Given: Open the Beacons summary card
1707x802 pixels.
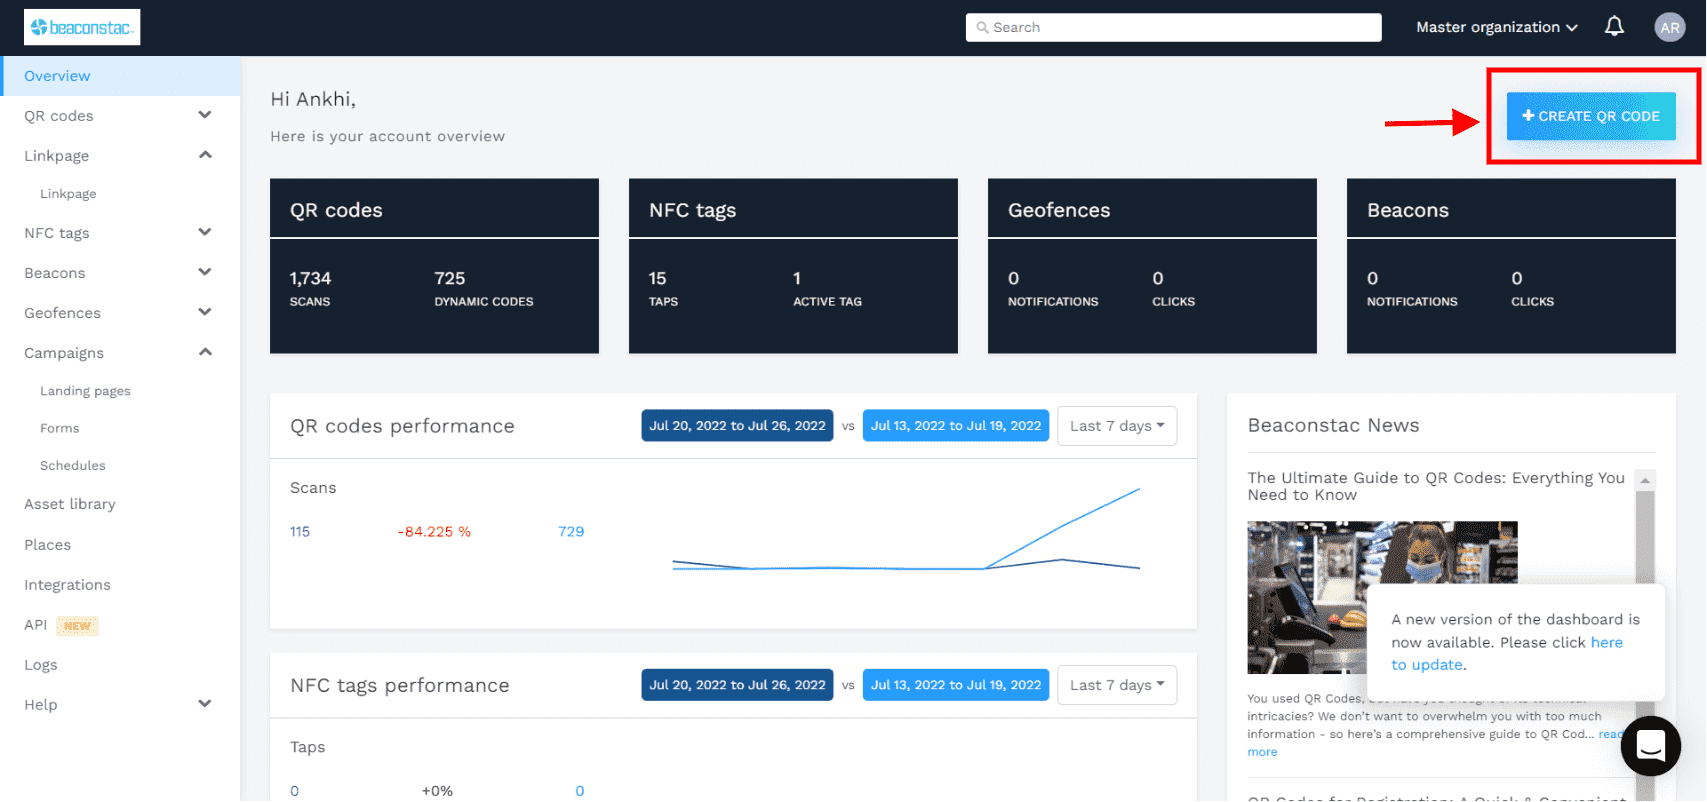Looking at the screenshot, I should [x=1511, y=266].
